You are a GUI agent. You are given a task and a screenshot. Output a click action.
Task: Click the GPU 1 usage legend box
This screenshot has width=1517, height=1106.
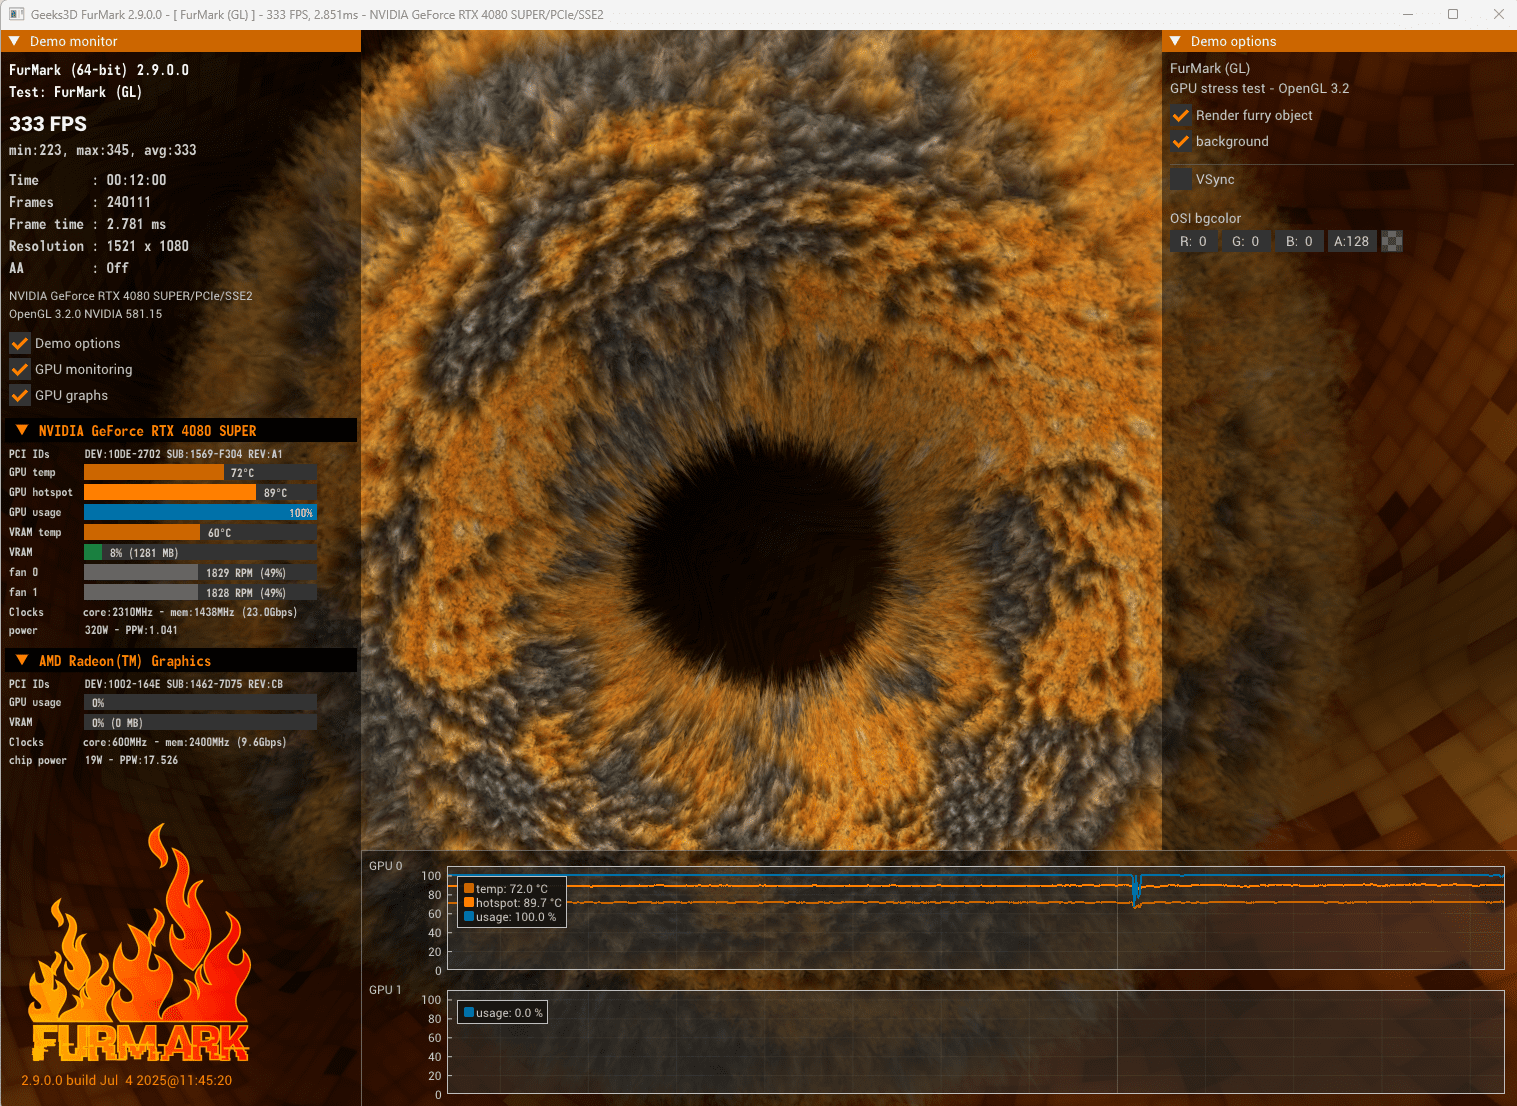503,1013
